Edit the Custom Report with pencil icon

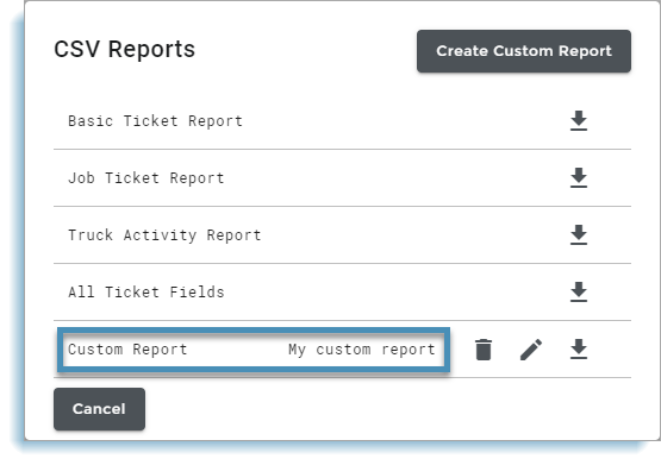(x=531, y=349)
